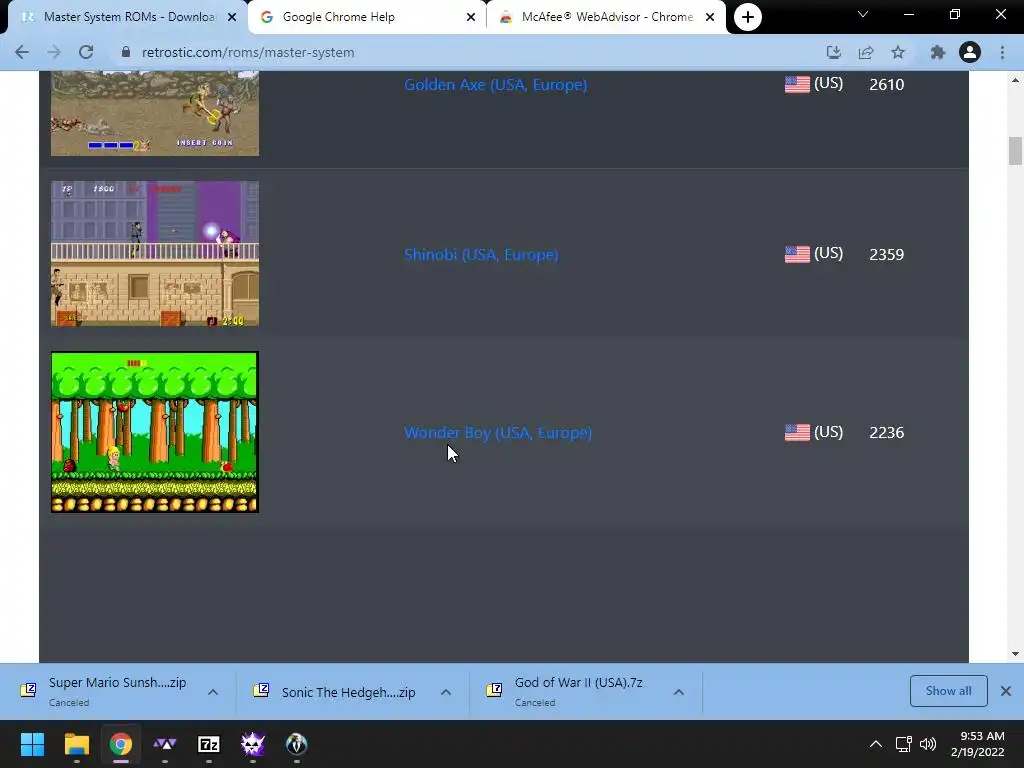
Task: Open the purple triangles taskbar app
Action: 165,744
